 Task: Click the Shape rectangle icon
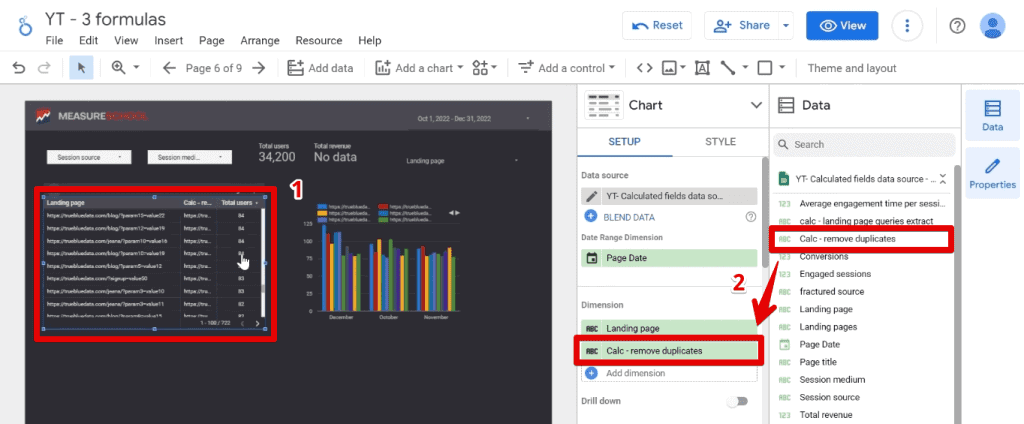click(x=765, y=68)
